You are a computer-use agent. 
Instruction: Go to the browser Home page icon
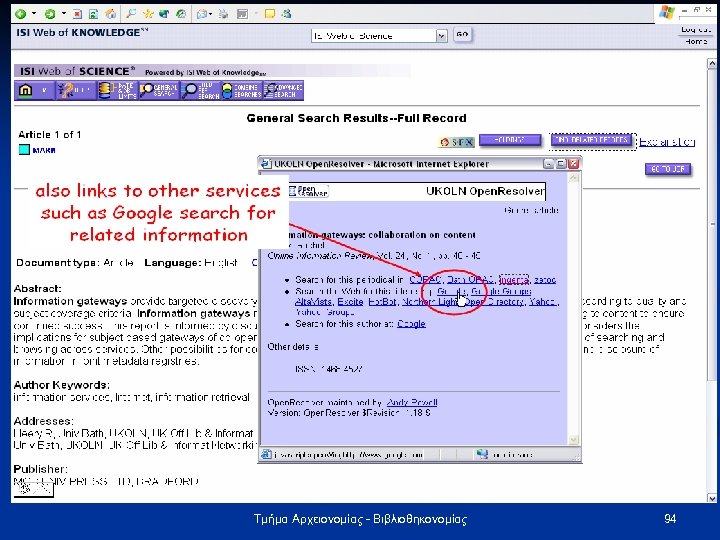point(111,14)
